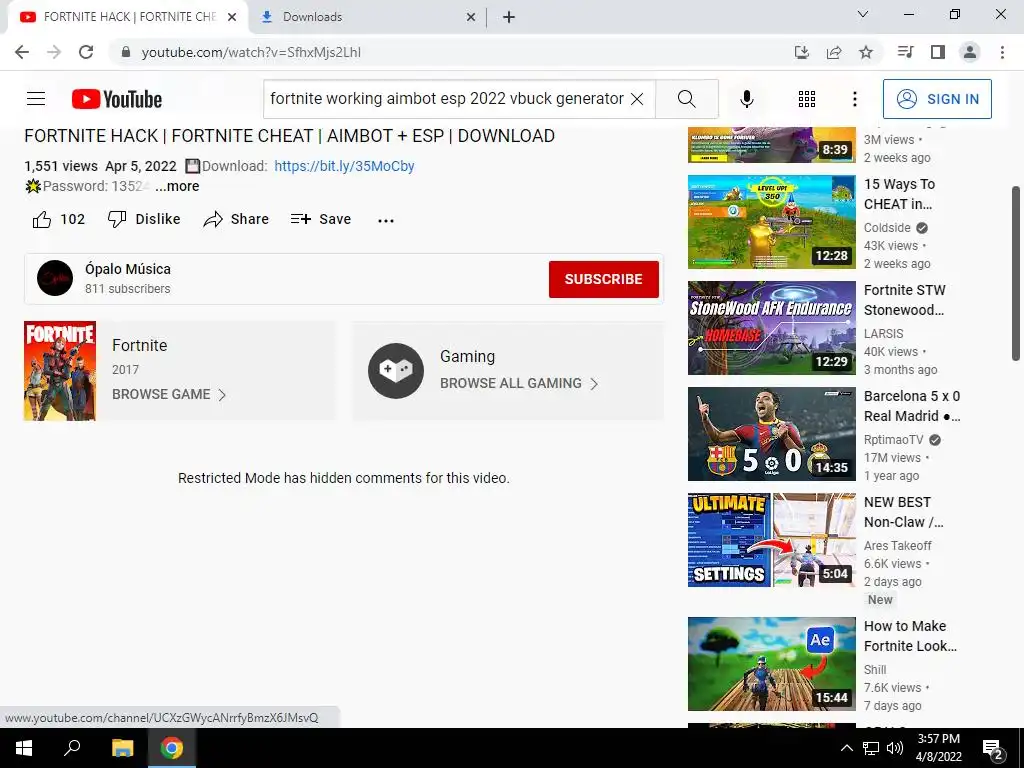The image size is (1024, 768).
Task: Click the Chrome taskbar icon
Action: pyautogui.click(x=172, y=748)
